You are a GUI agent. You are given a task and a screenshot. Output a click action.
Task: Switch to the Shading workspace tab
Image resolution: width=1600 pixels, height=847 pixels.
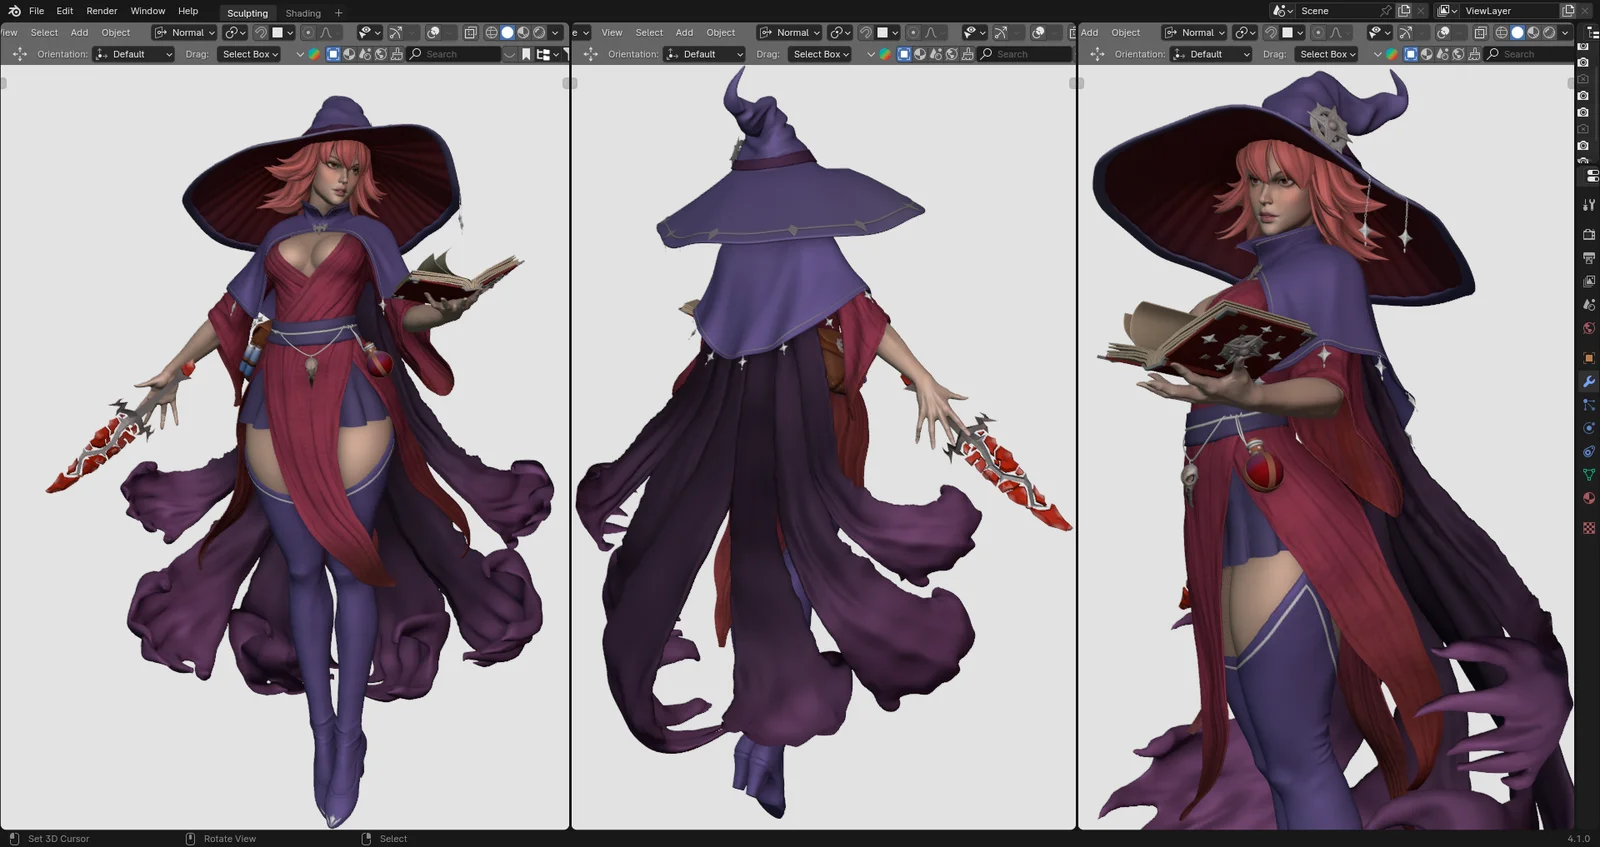(303, 13)
